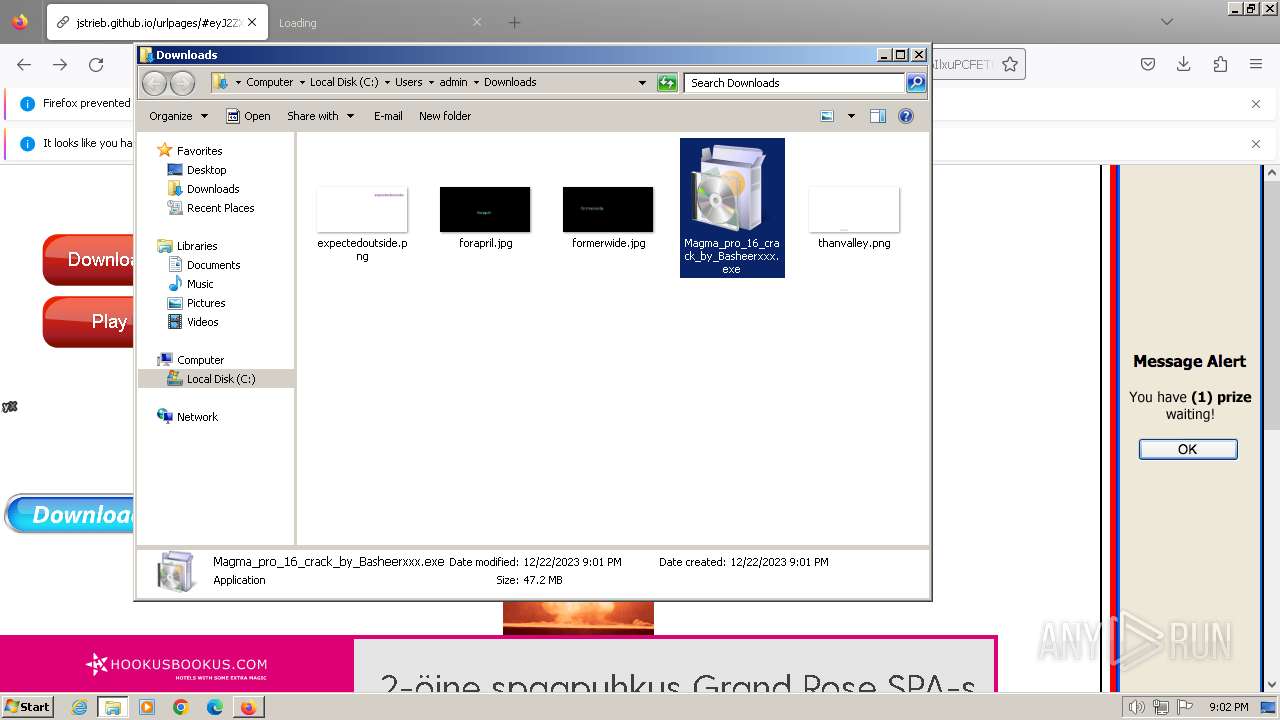This screenshot has height=720, width=1280.
Task: Toggle the preview pane button
Action: click(878, 116)
